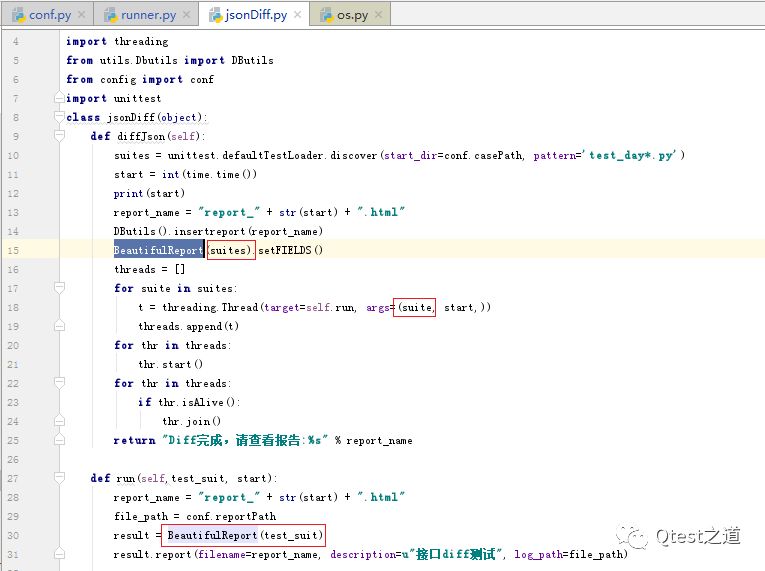Click the Python file icon on jsonDiff.py tab
Screen dimensions: 765x571
pos(215,15)
